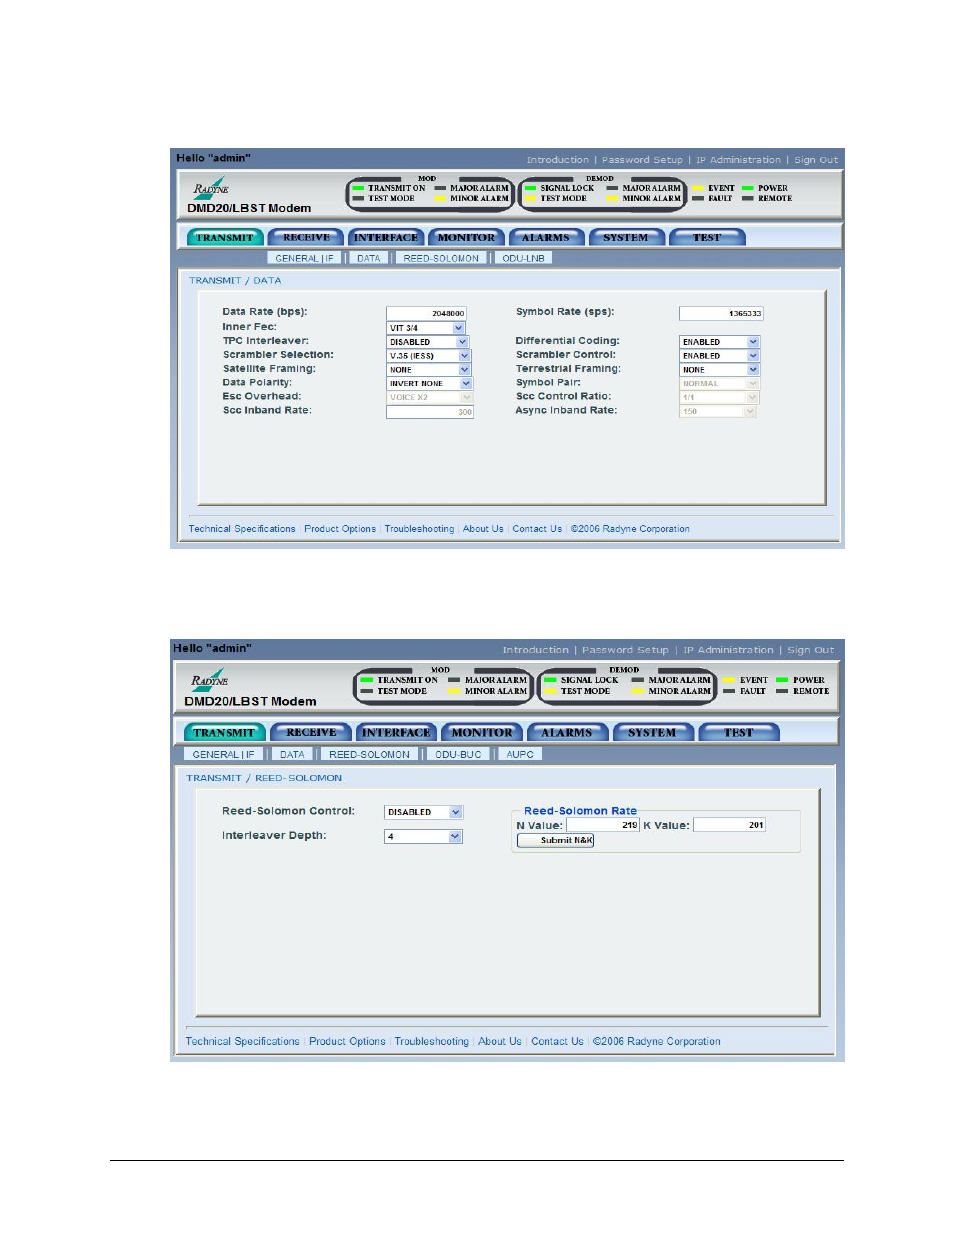Screen dimensions: 954x1235
Task: Click Contact Us on the Transmit/Data page
Action: [x=537, y=529]
